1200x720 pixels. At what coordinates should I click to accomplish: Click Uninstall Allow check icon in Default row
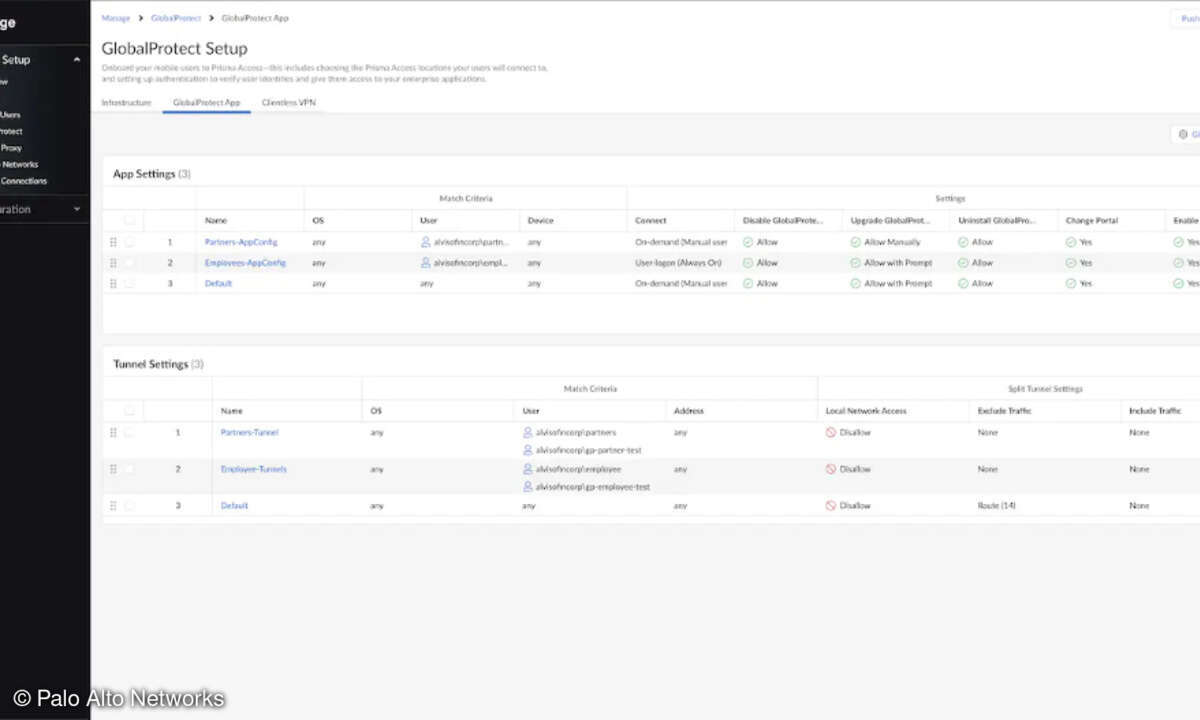click(x=964, y=284)
